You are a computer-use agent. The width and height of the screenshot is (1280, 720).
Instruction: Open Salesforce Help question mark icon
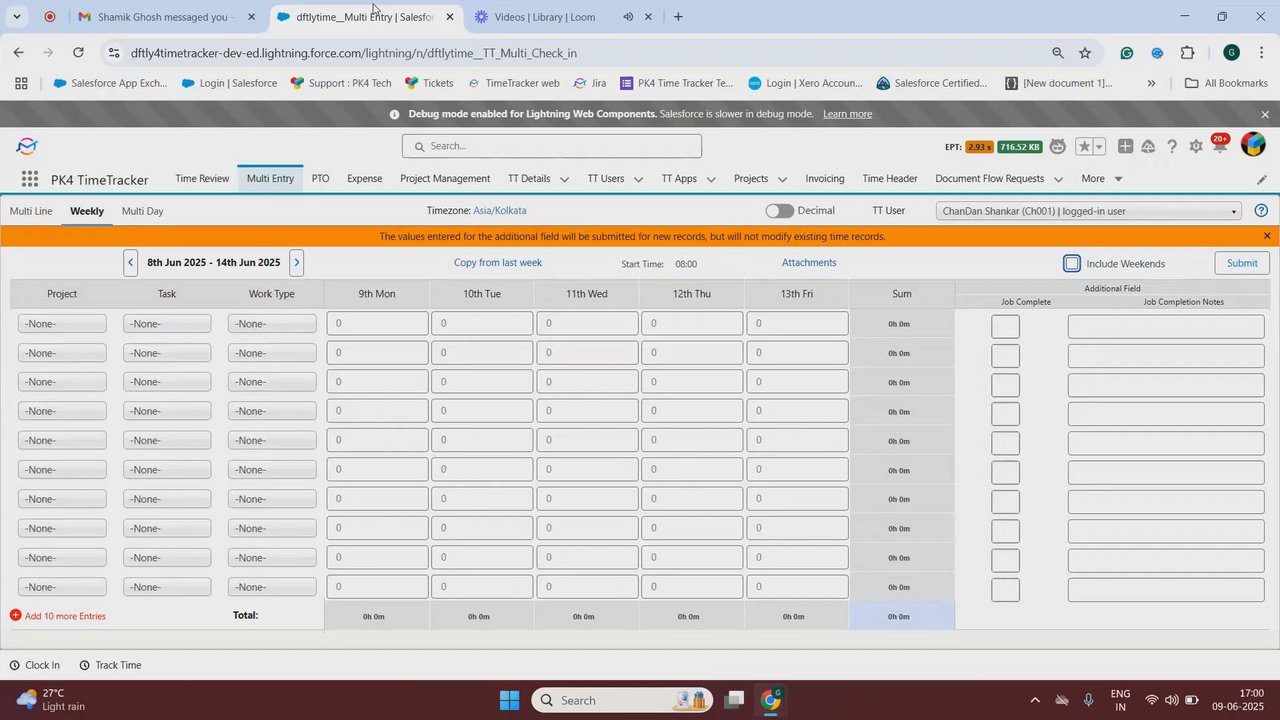click(1172, 147)
